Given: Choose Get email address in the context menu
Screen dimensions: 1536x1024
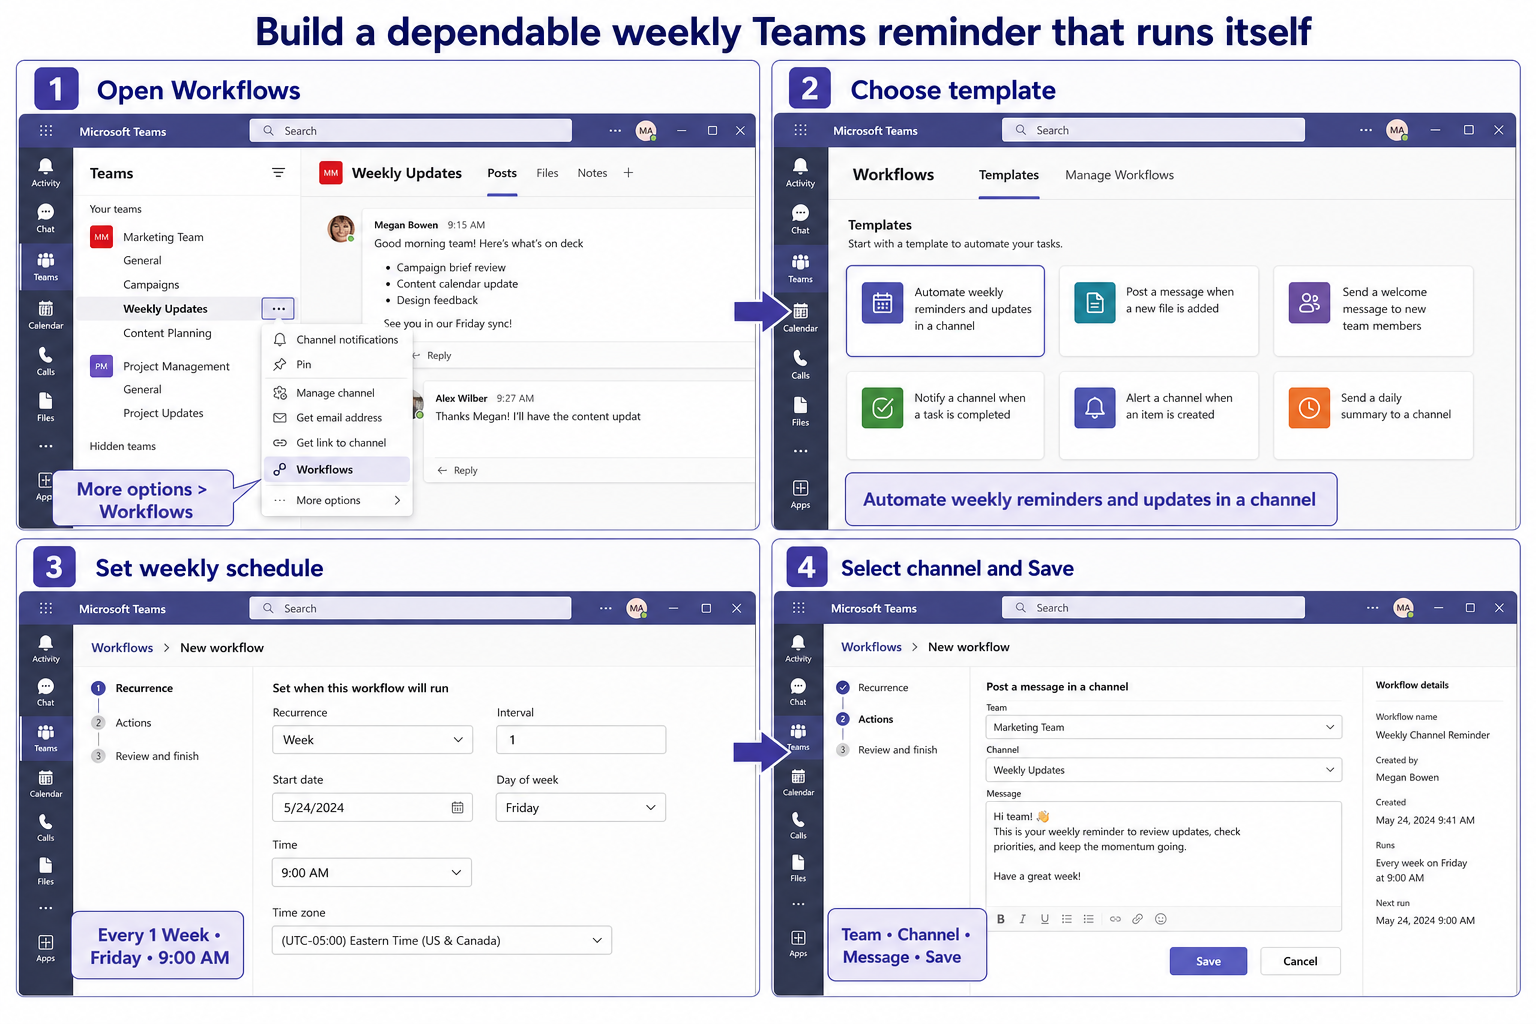Looking at the screenshot, I should (337, 418).
